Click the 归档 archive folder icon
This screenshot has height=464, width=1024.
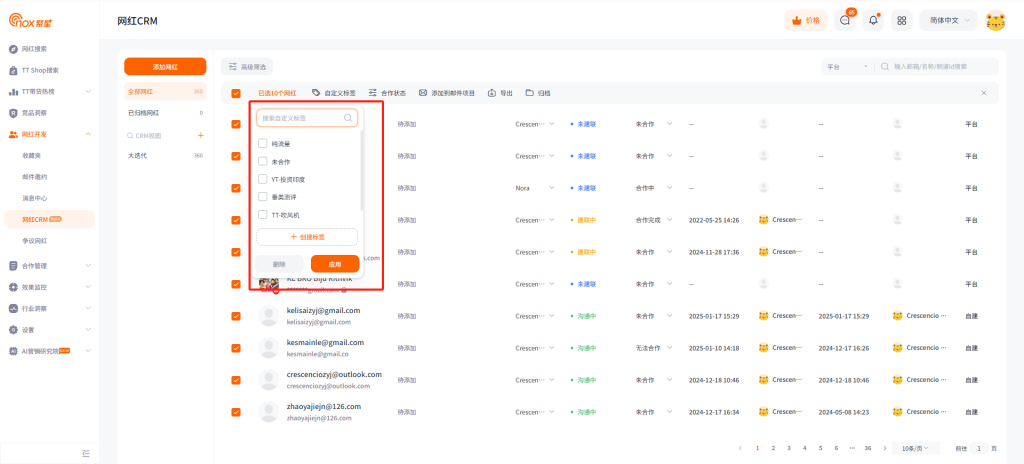pyautogui.click(x=530, y=93)
